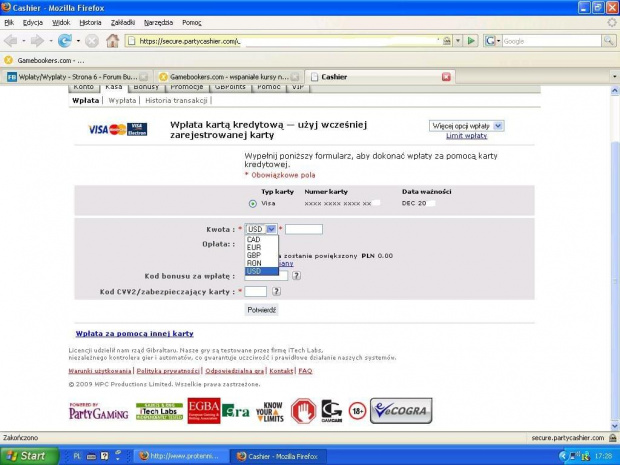620x465 pixels.
Task: Open the VIP page tab
Action: point(298,88)
